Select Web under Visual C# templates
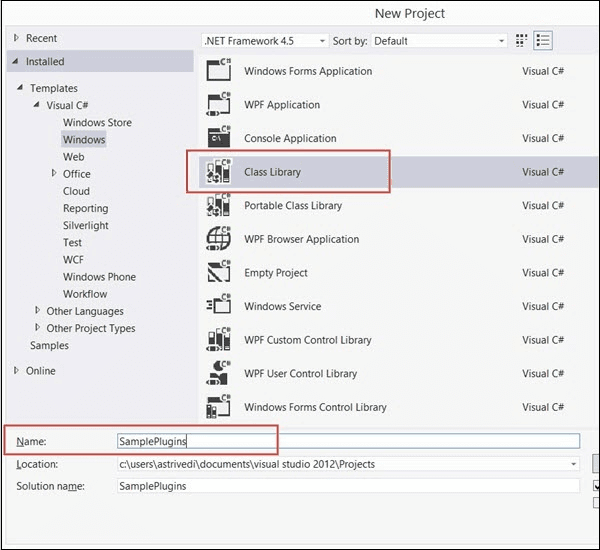Screen dimensions: 600x550 (x=74, y=157)
